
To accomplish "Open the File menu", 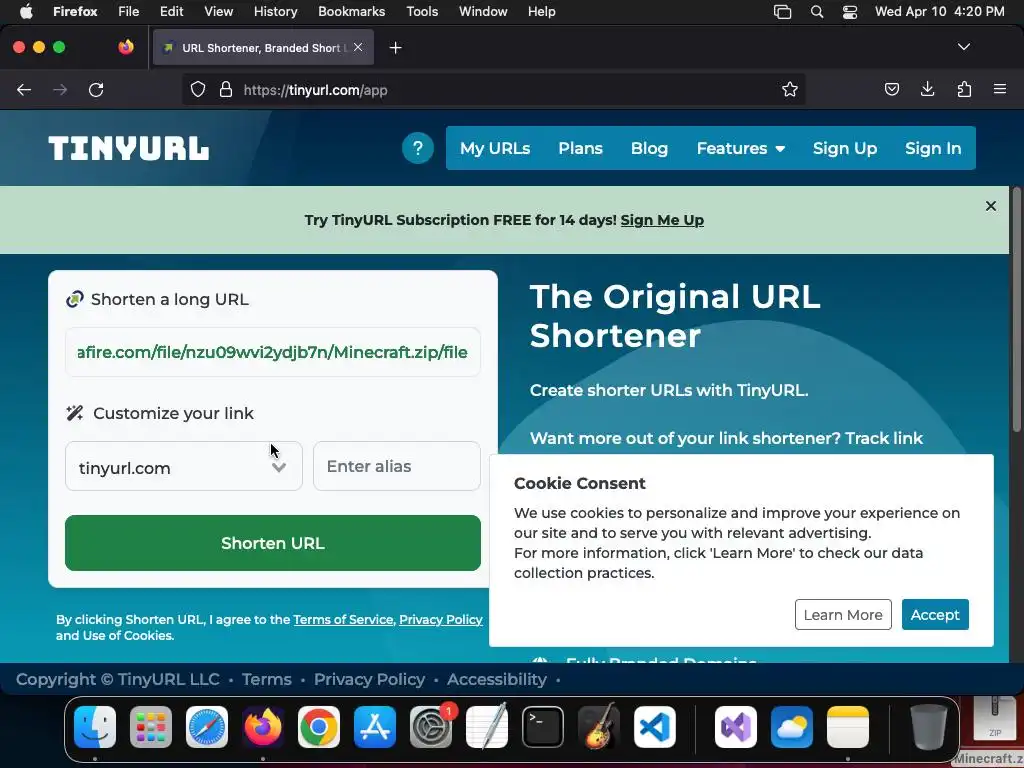I will click(x=129, y=12).
